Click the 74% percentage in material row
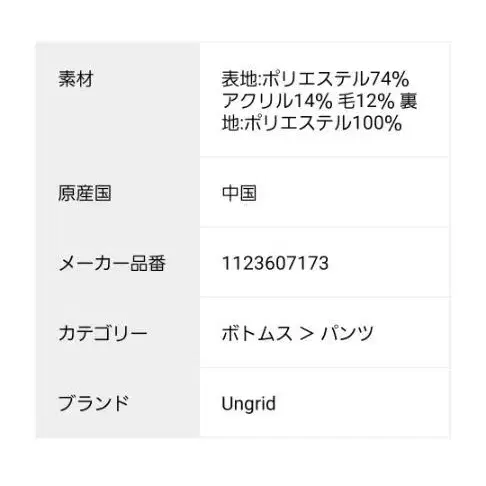This screenshot has width=486, height=486. (389, 79)
